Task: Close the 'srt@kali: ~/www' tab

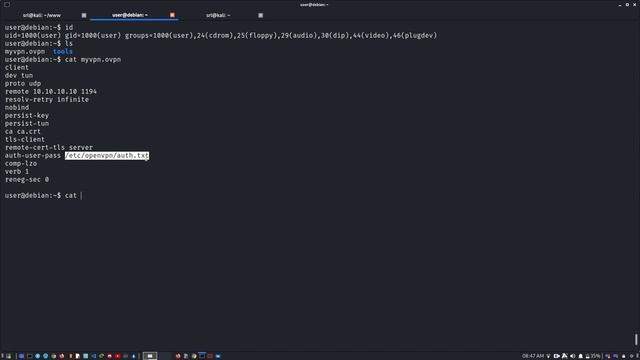Action: tap(84, 16)
